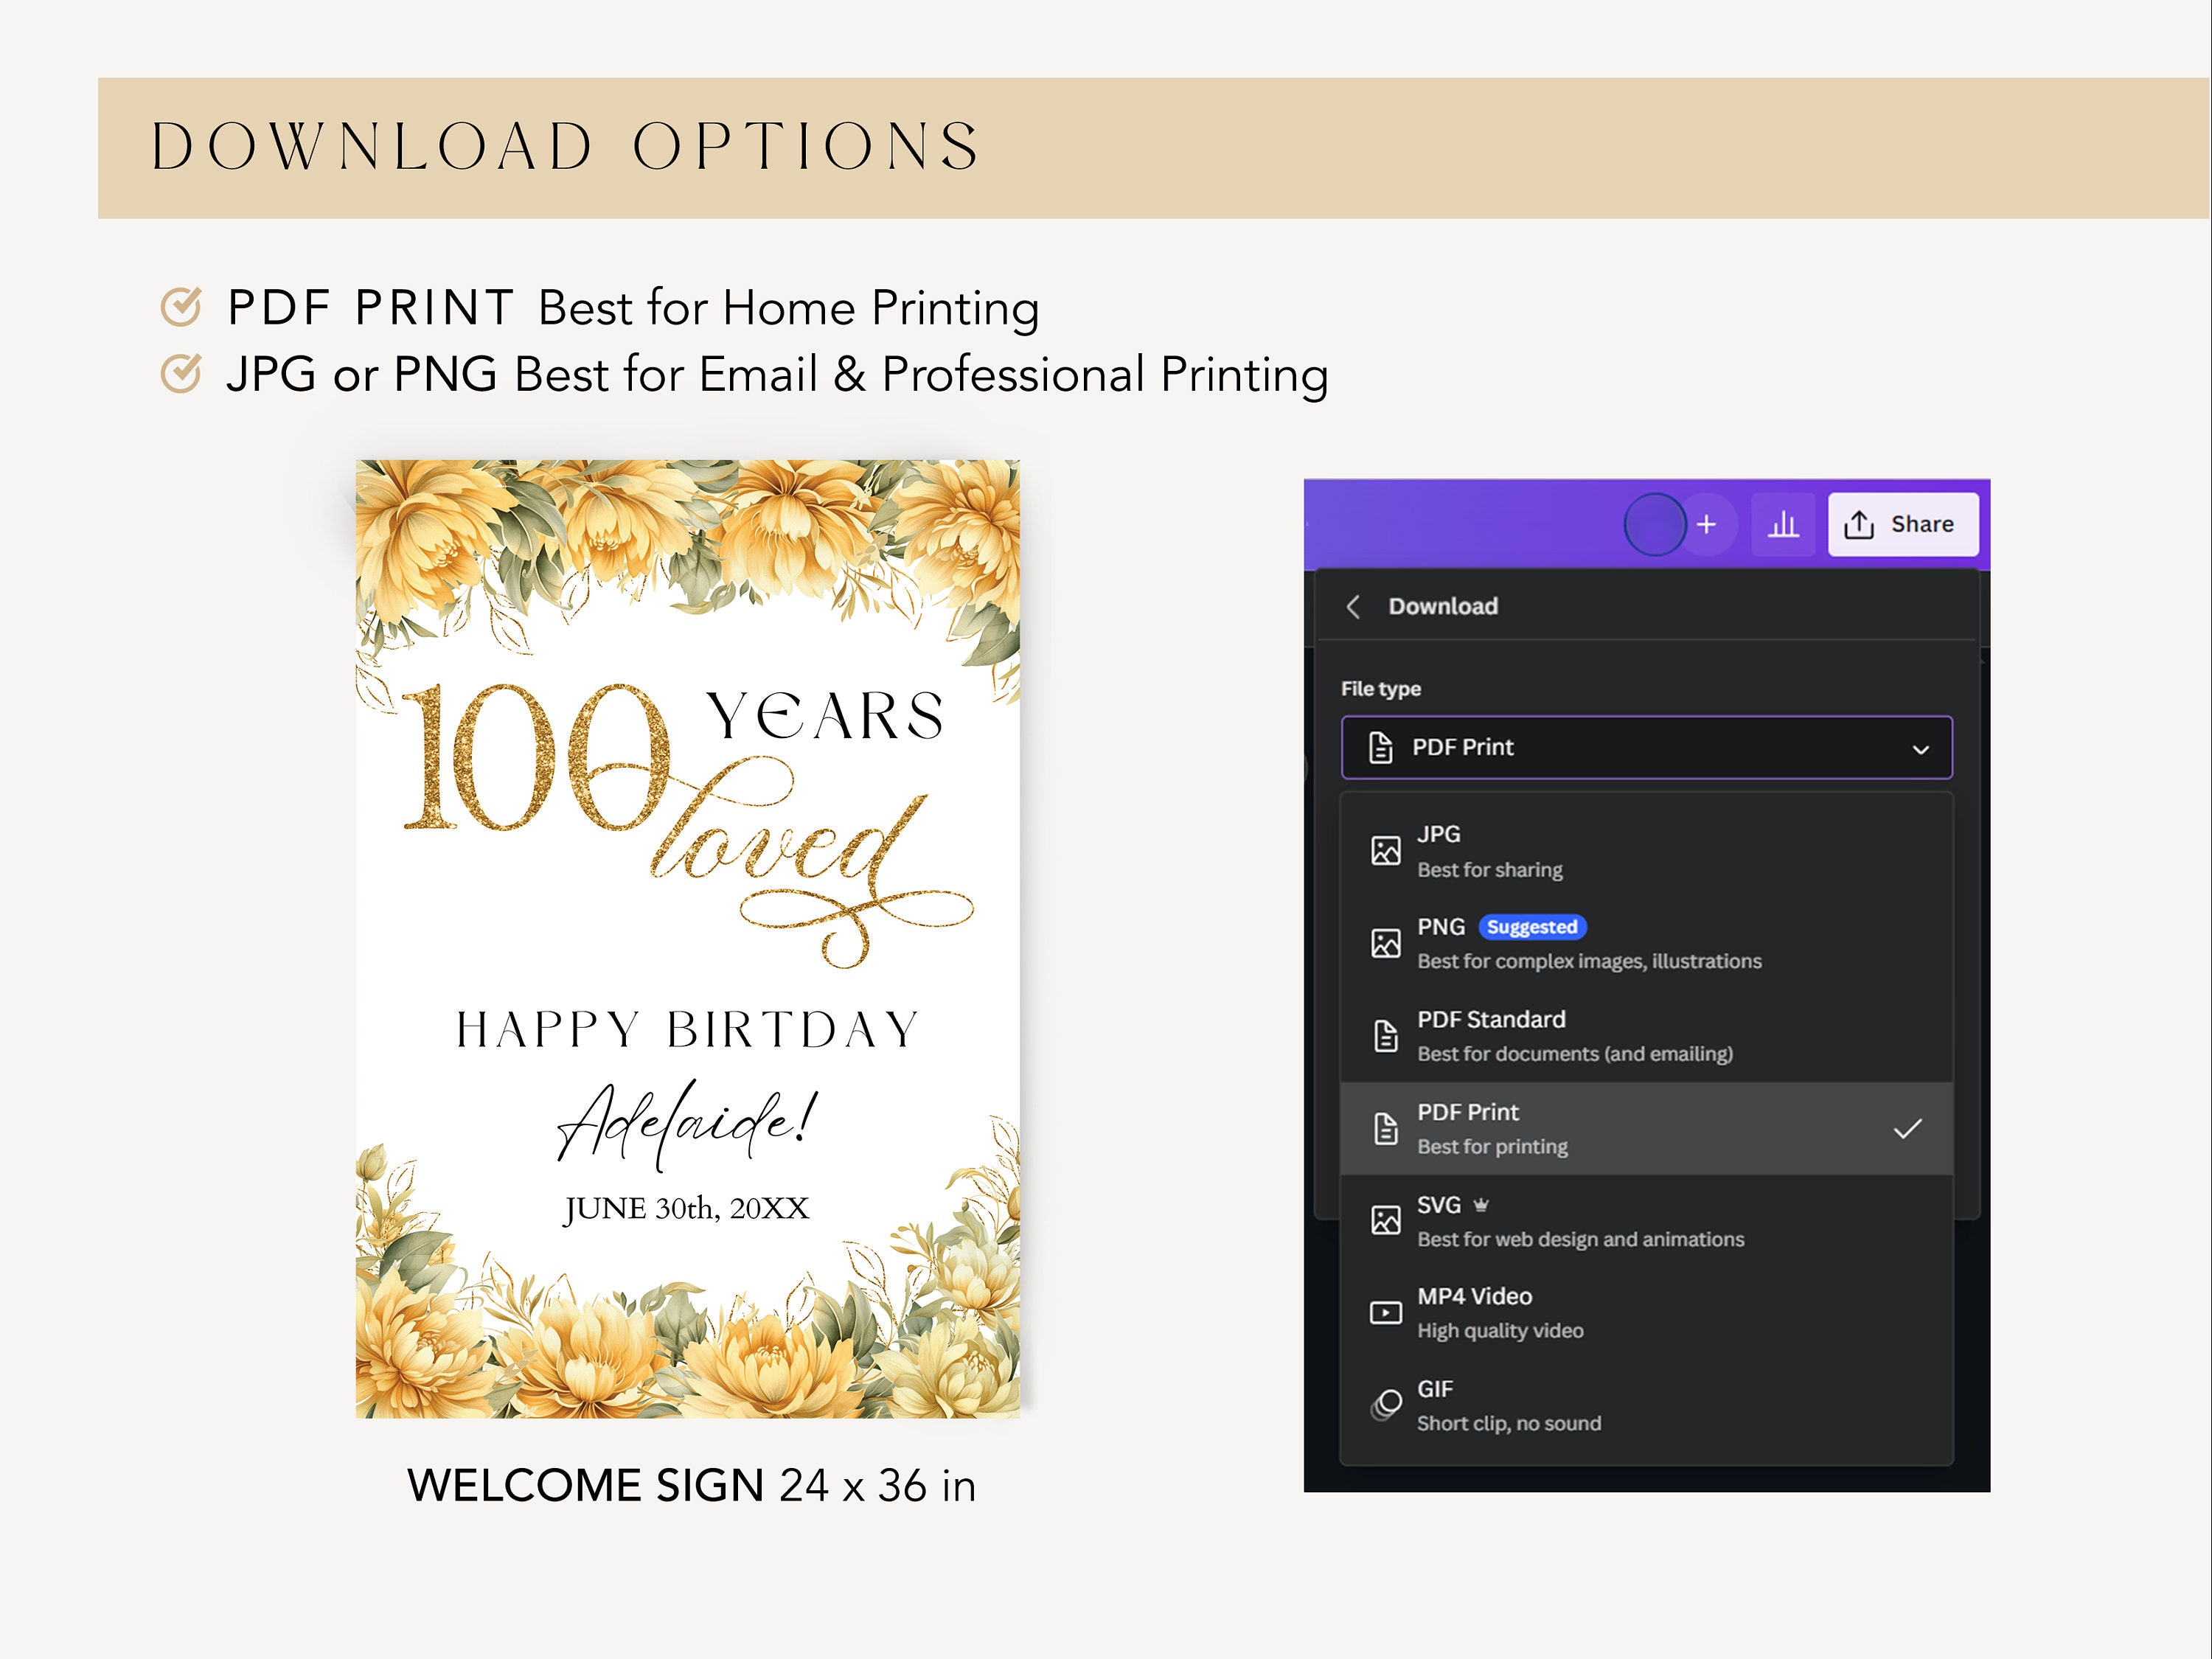Screen dimensions: 2212x1659
Task: Go back using the Download panel arrow
Action: click(1355, 606)
